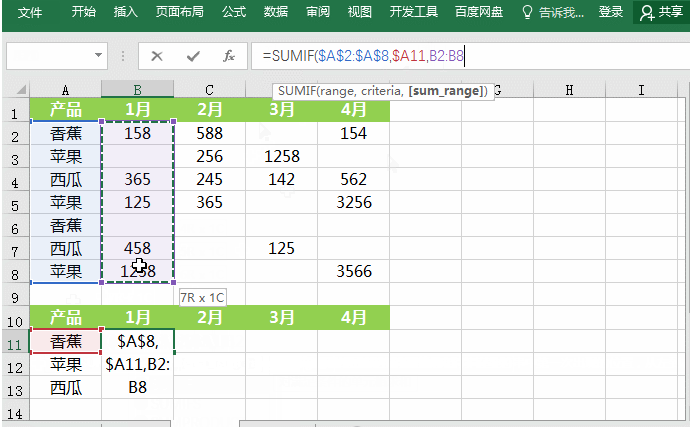This screenshot has width=690, height=427.
Task: Click the 2月 header in row 10
Action: coord(209,317)
